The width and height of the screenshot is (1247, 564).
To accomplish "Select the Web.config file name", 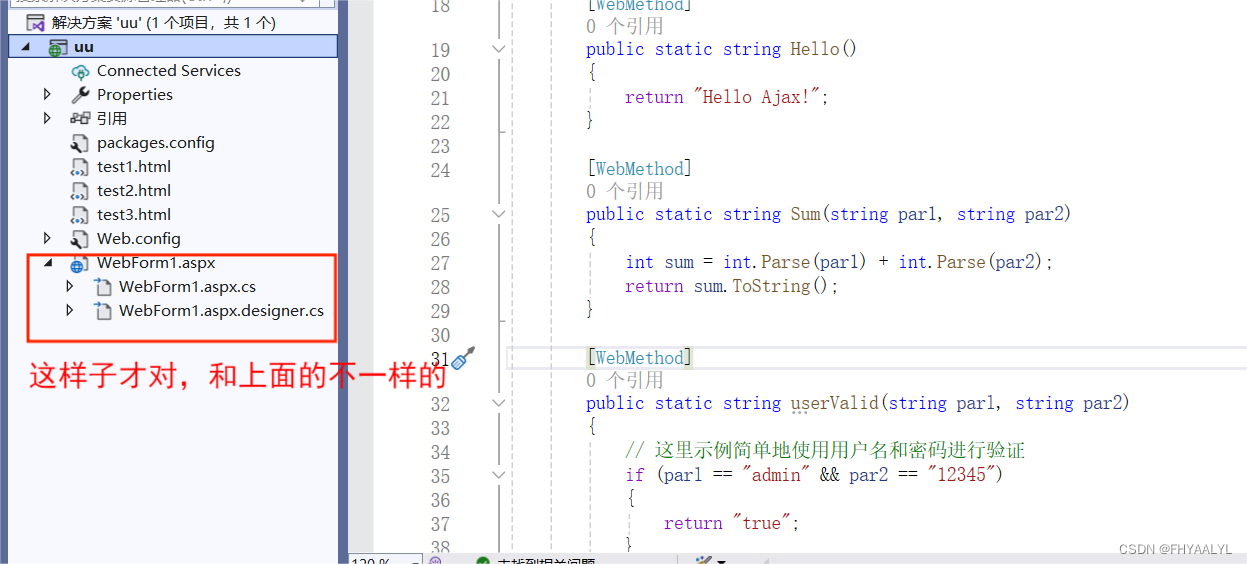I will tap(139, 239).
